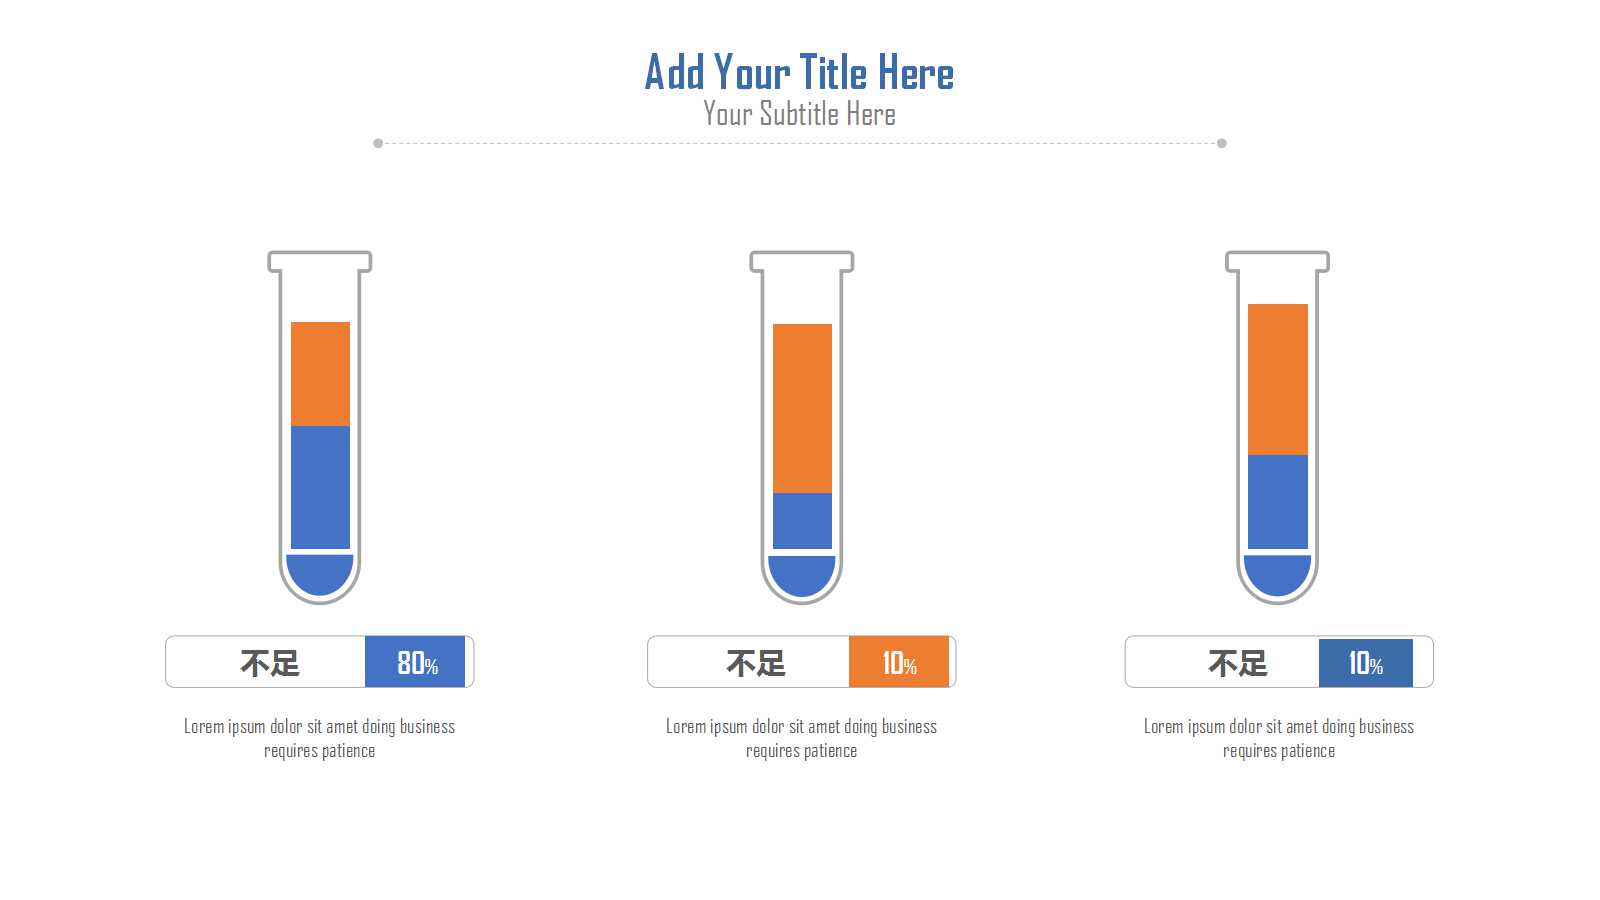This screenshot has width=1600, height=900.
Task: Select blue segment in left test tube
Action: coord(320,487)
